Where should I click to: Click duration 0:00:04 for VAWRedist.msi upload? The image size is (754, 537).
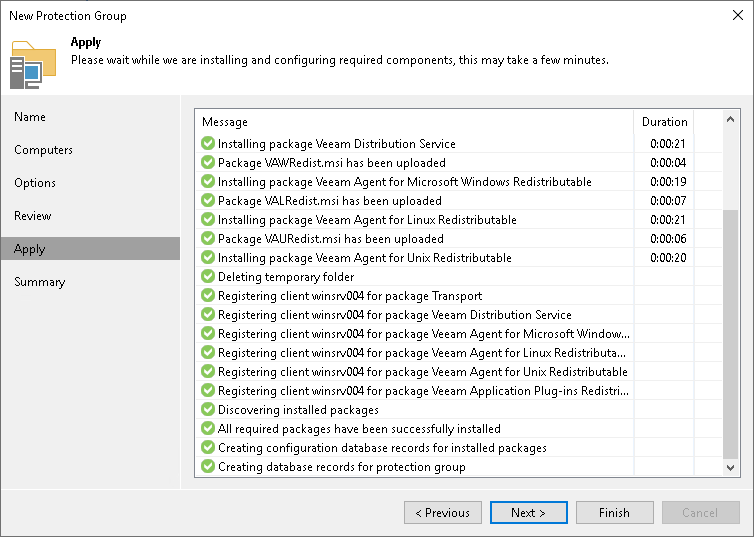click(x=668, y=163)
